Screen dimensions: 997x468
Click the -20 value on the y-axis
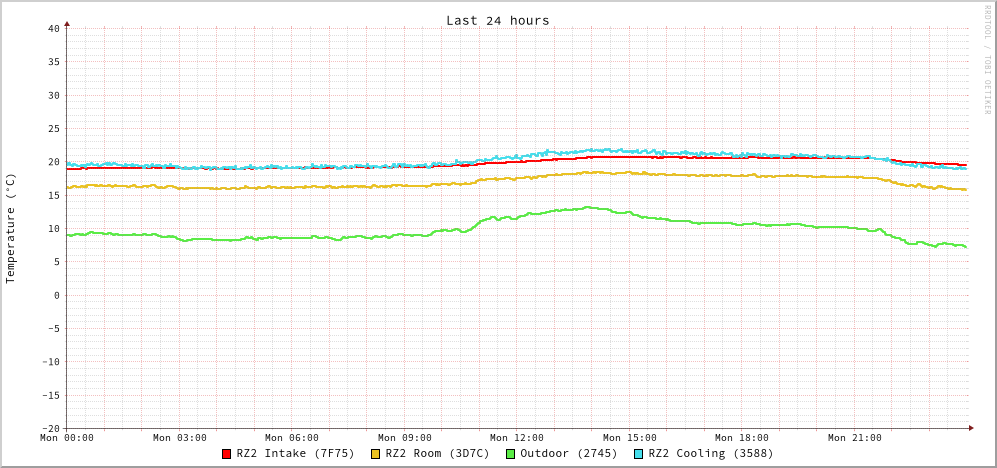tap(50, 428)
